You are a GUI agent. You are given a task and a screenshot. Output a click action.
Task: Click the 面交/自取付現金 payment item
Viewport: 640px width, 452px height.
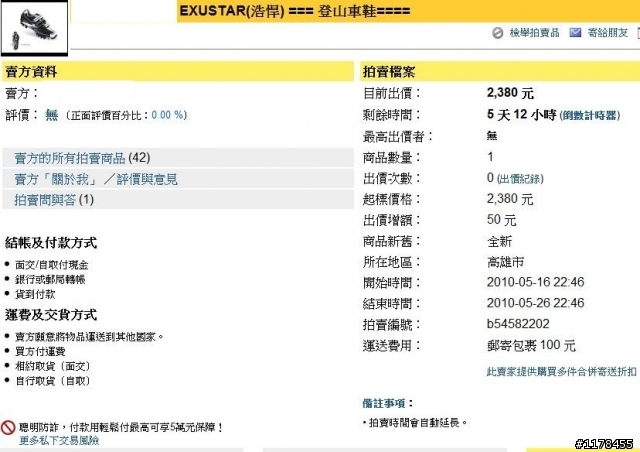[51, 265]
